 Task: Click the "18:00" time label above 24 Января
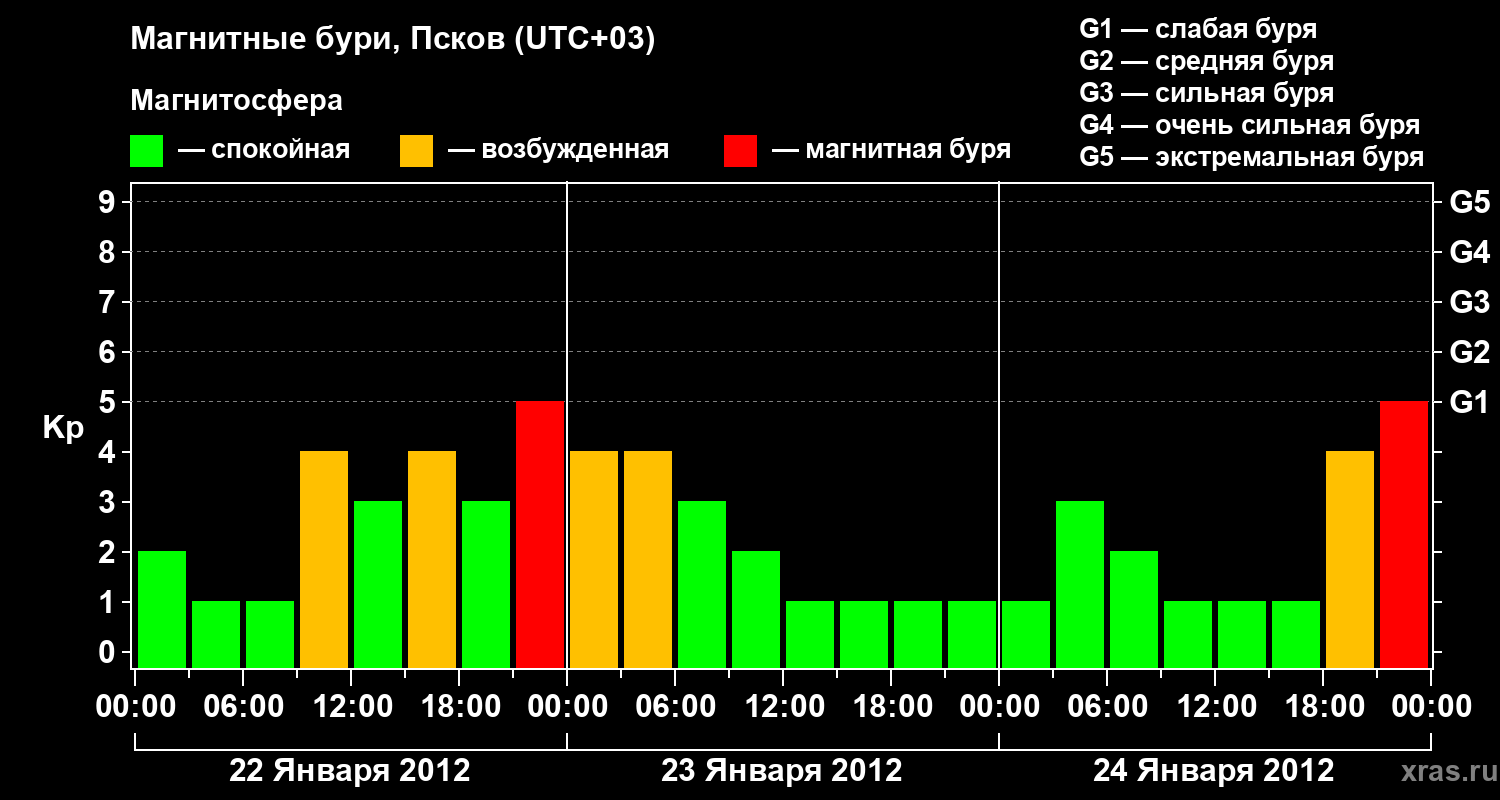(x=1323, y=707)
